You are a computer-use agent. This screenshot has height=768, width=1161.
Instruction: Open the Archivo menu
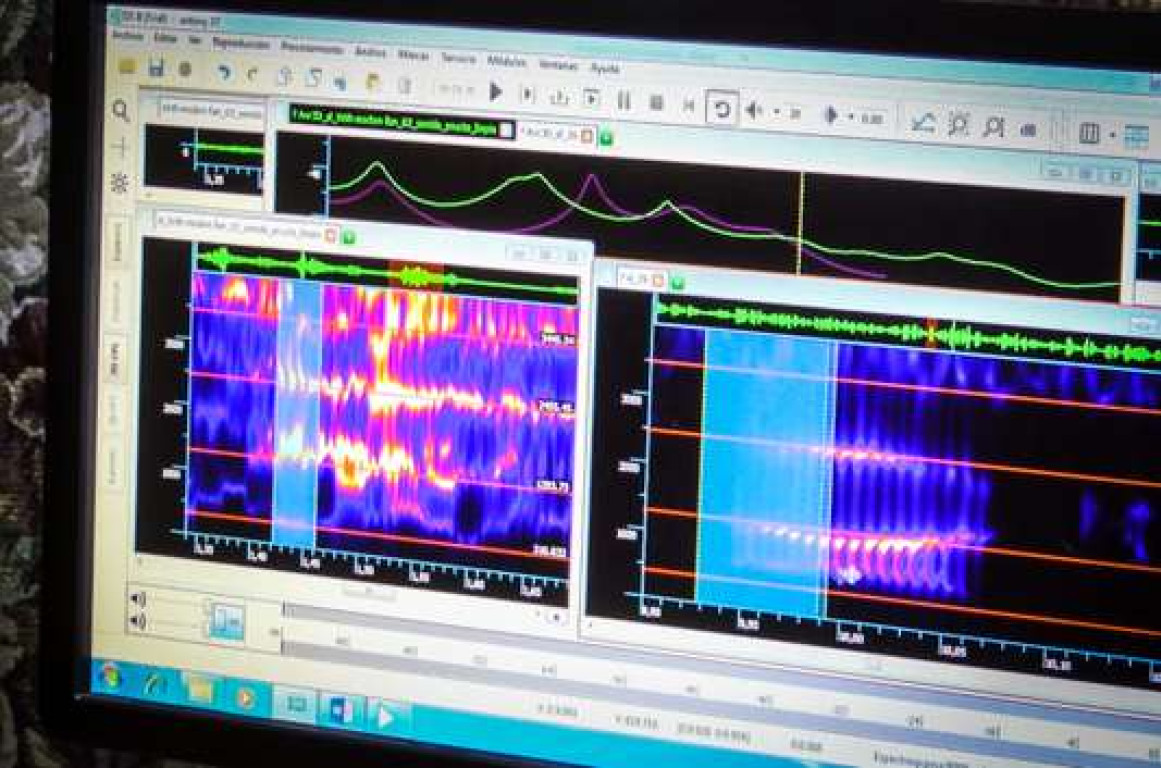129,35
